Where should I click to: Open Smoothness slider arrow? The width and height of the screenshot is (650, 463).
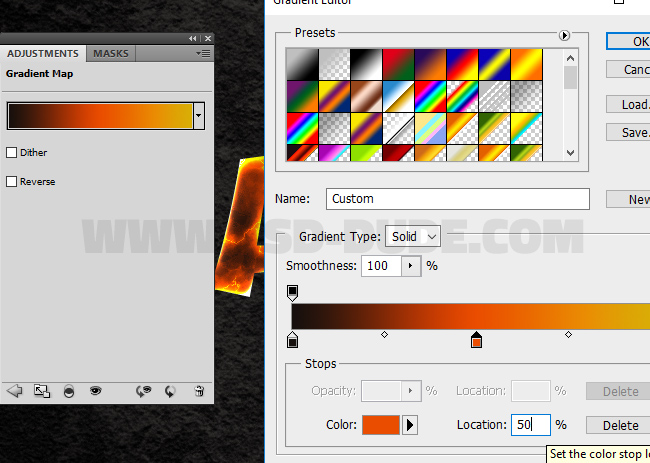[411, 266]
